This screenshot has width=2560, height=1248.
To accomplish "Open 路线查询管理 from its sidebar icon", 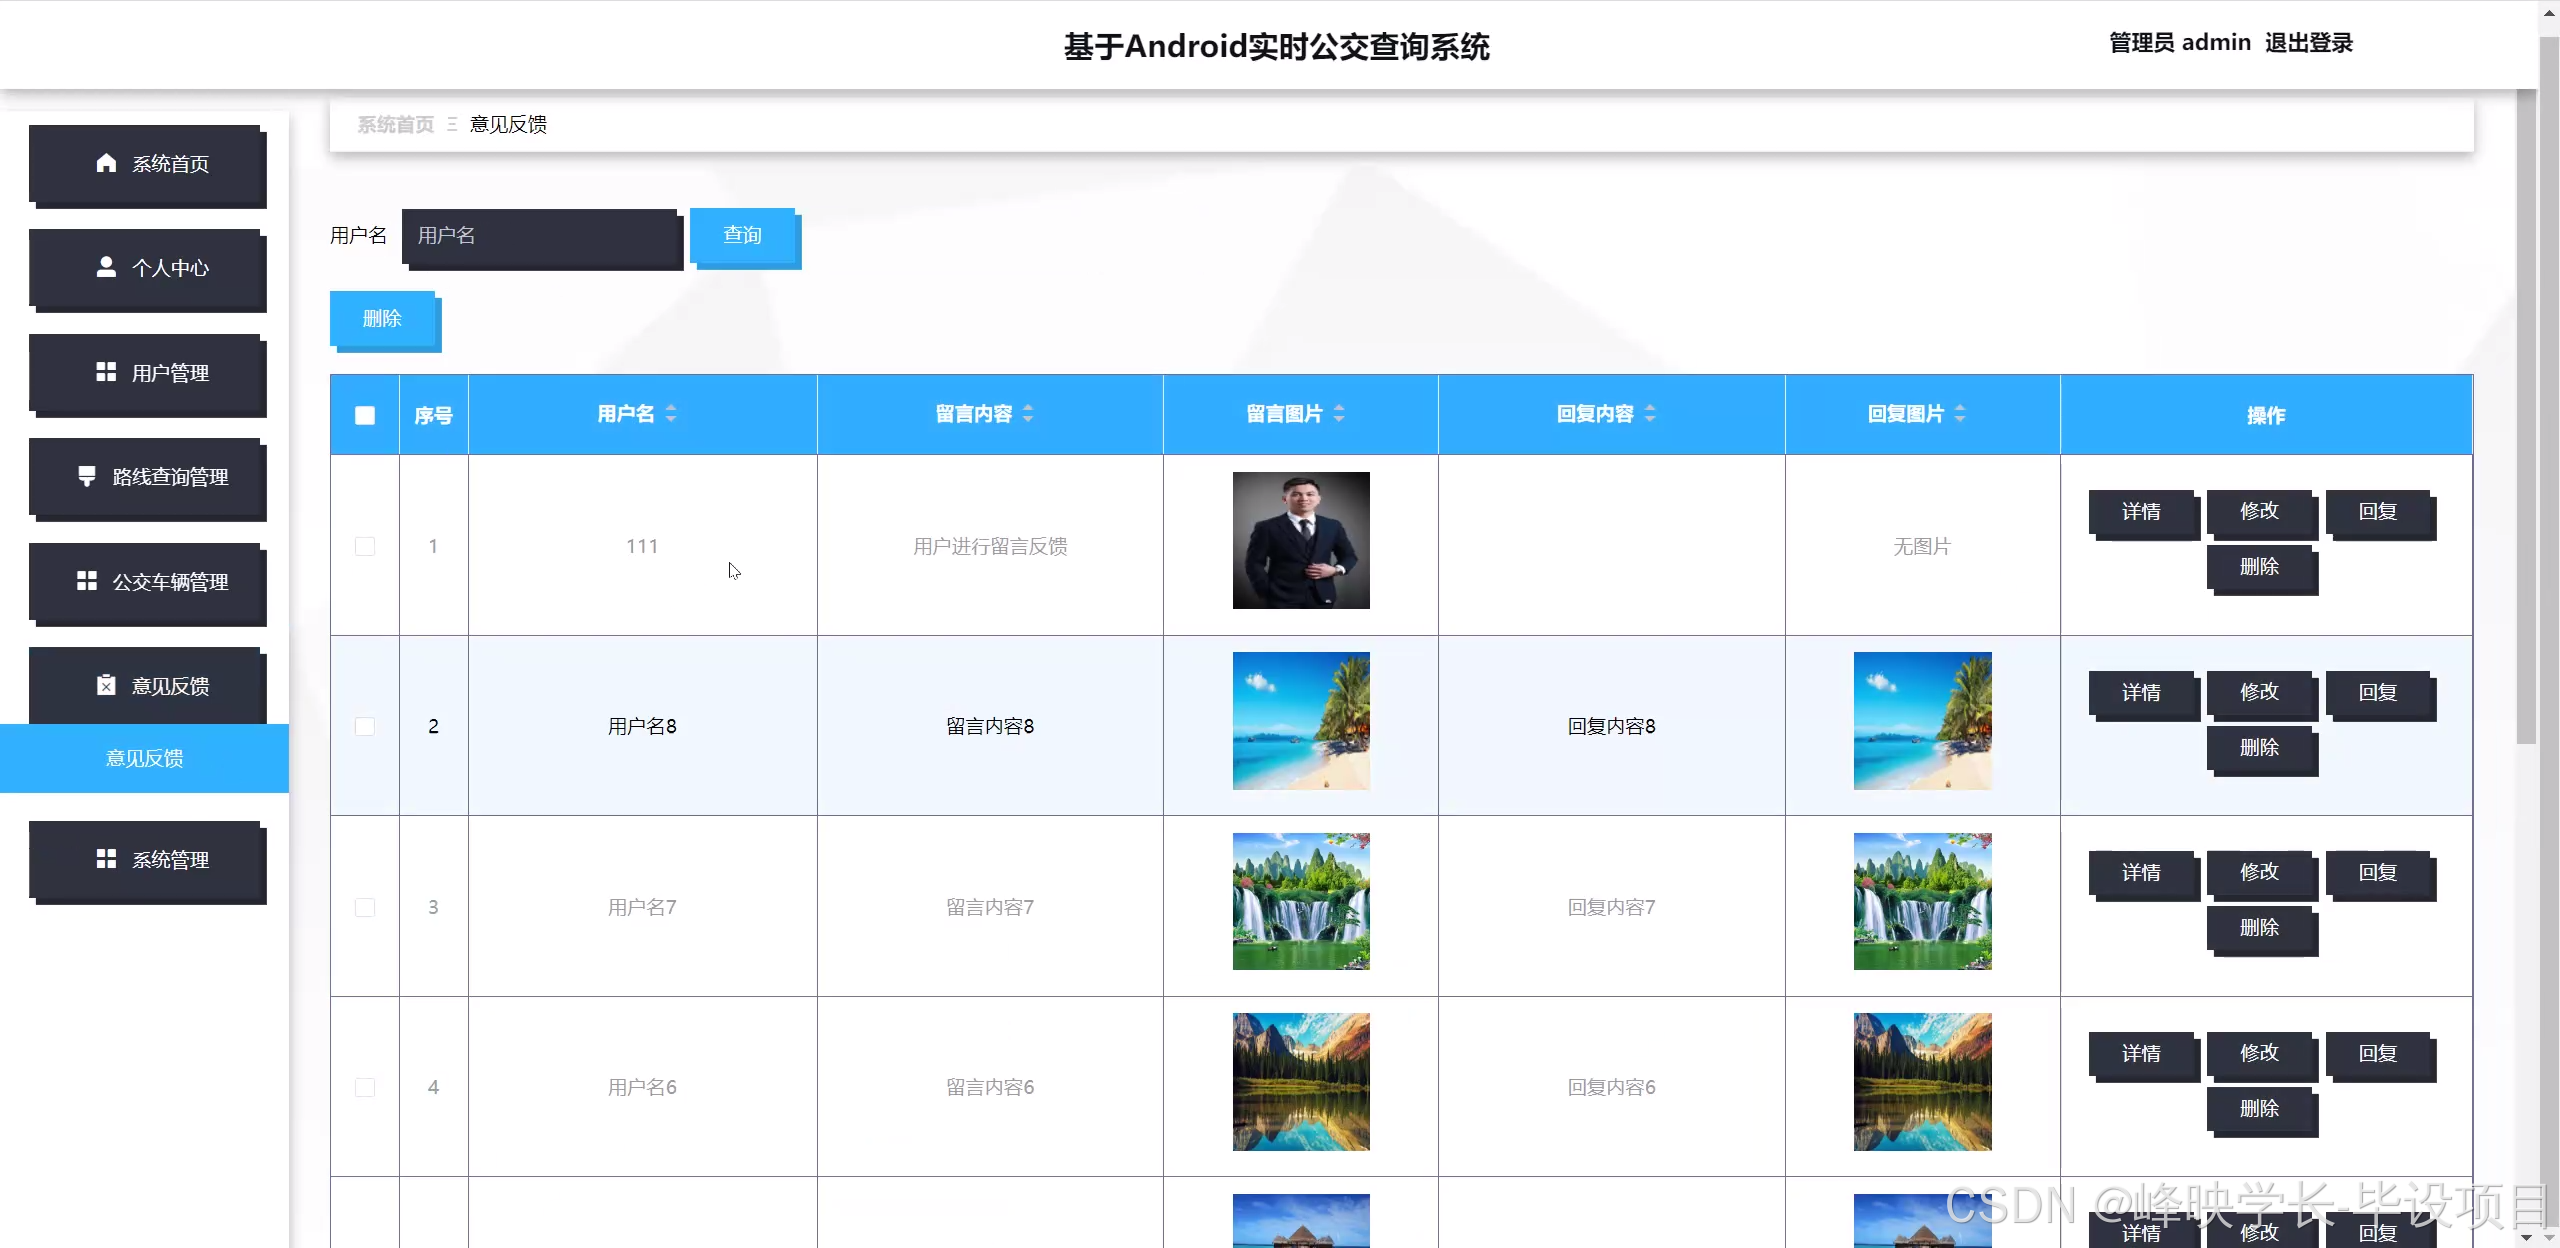I will tap(86, 476).
